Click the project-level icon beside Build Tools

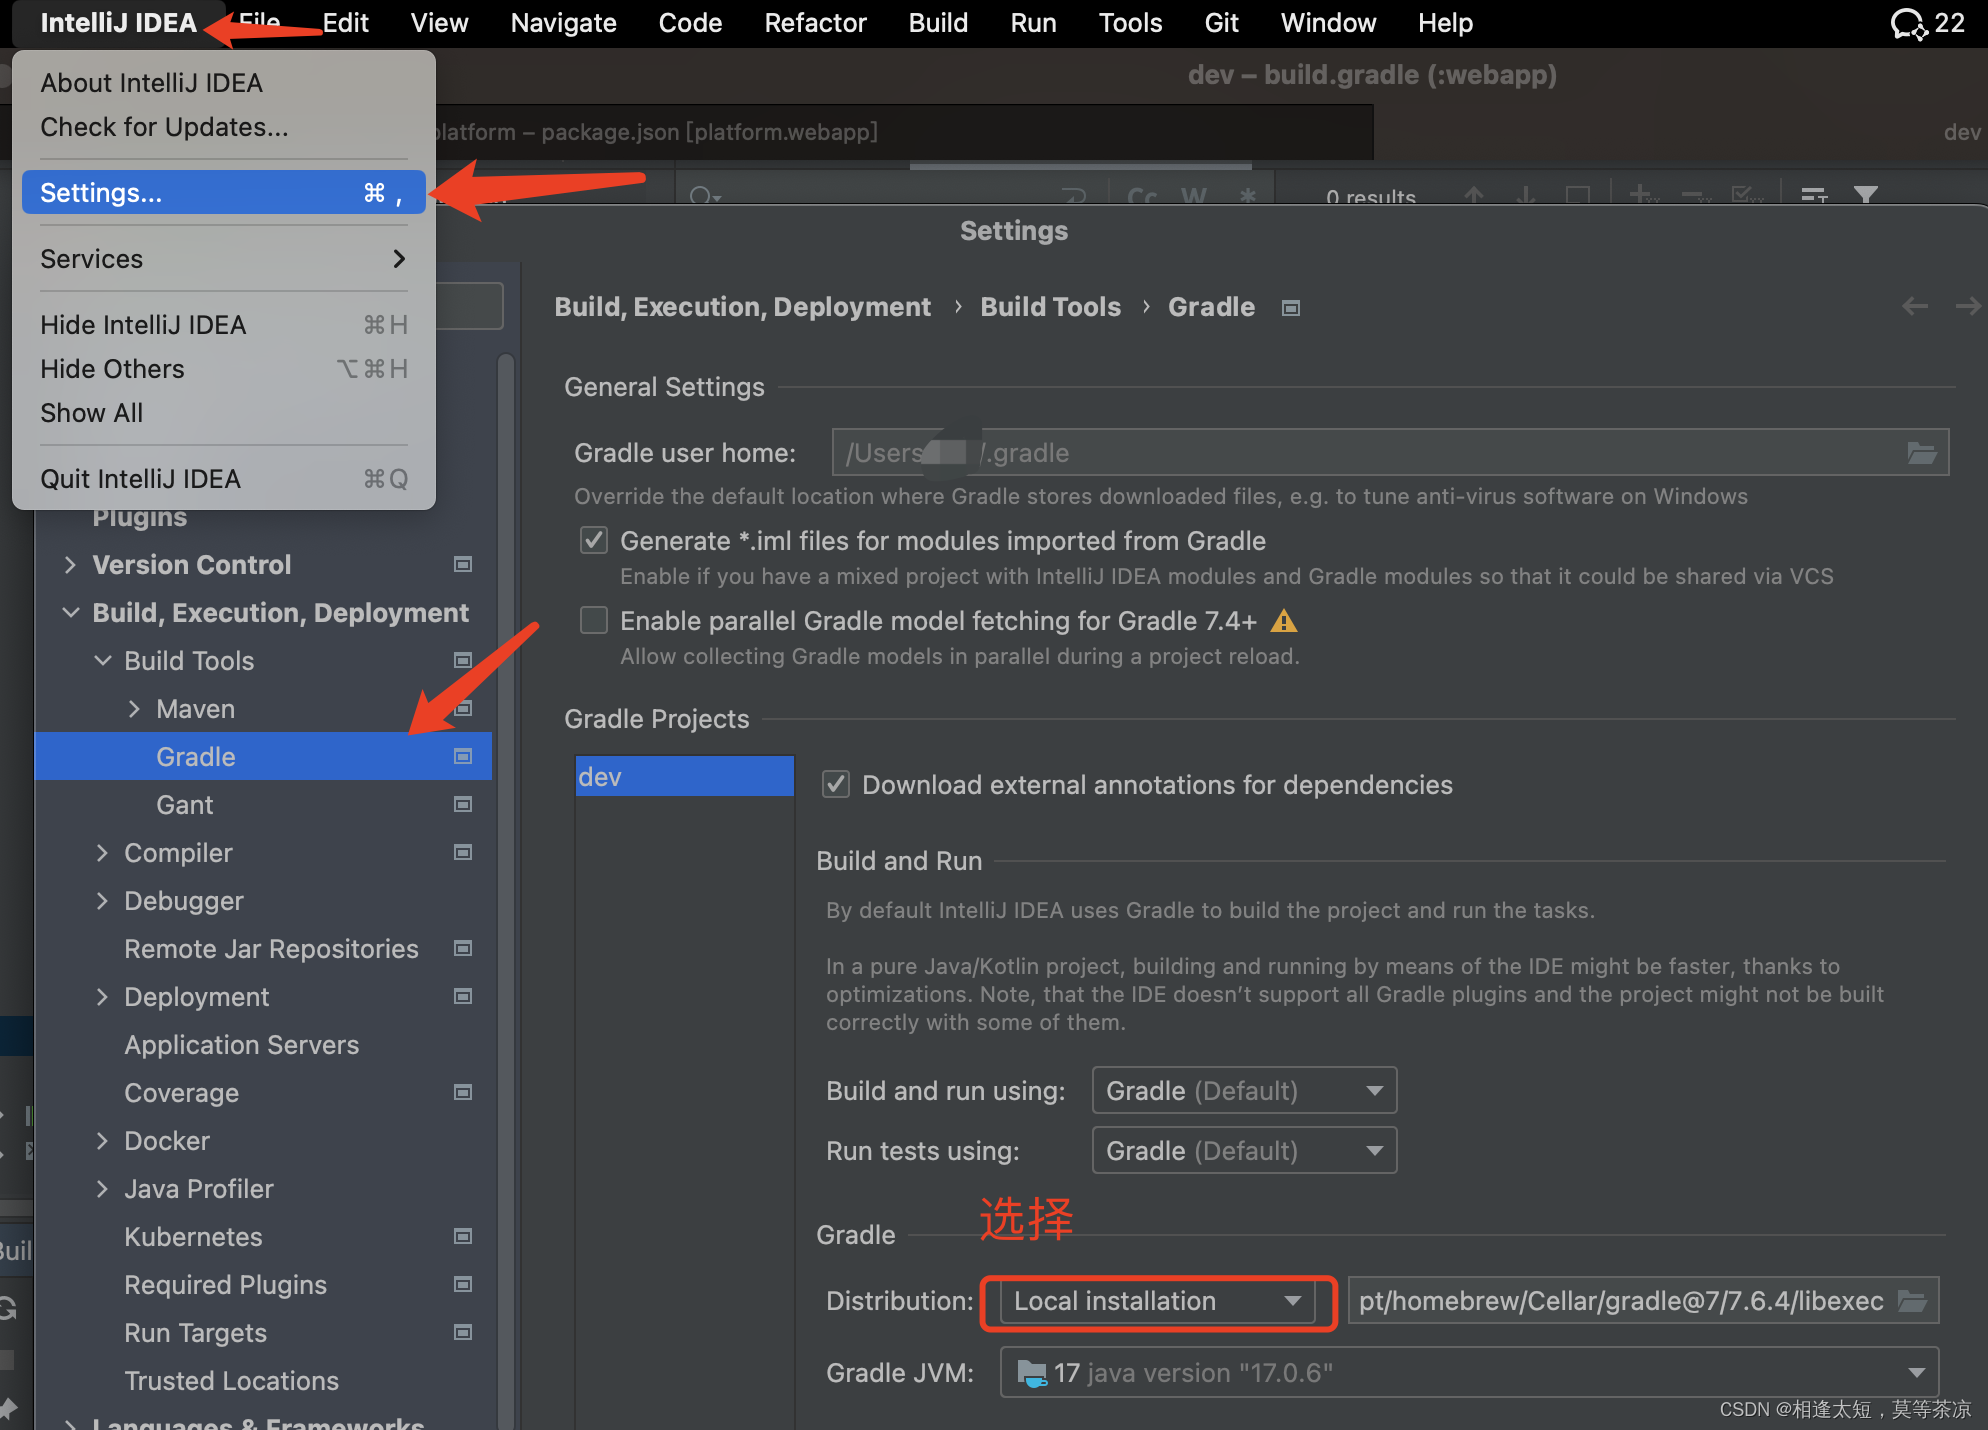tap(463, 661)
